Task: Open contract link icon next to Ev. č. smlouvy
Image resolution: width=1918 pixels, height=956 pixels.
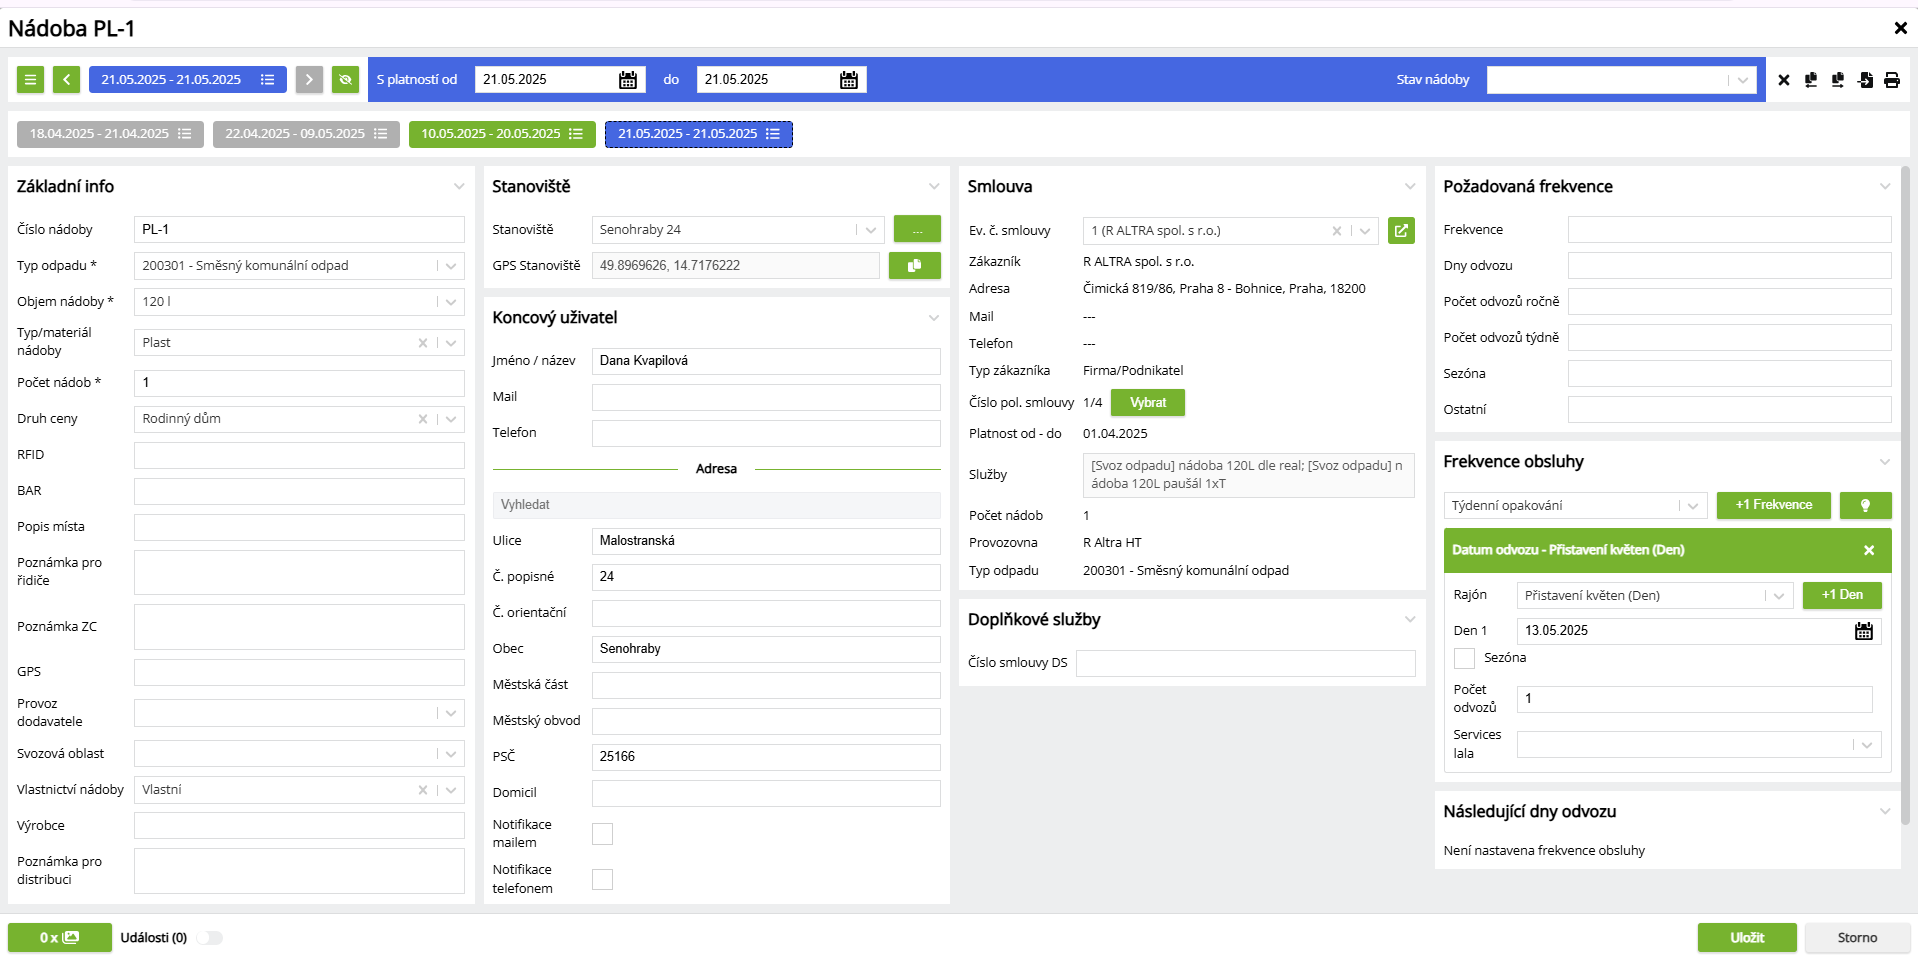Action: [1401, 231]
